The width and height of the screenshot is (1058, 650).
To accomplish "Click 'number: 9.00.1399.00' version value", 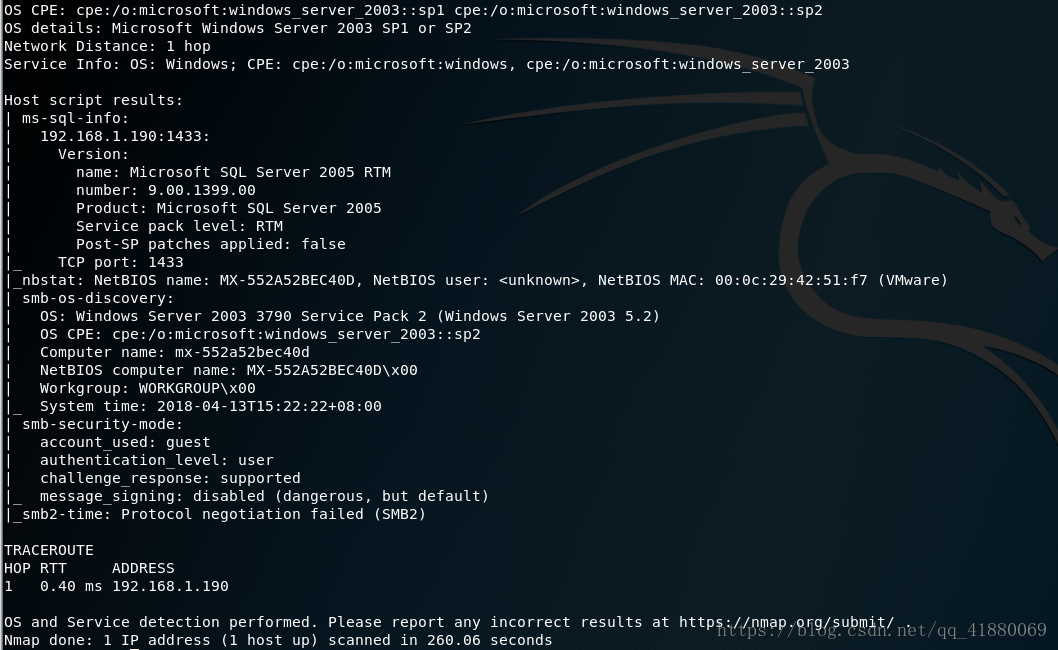I will pos(165,190).
